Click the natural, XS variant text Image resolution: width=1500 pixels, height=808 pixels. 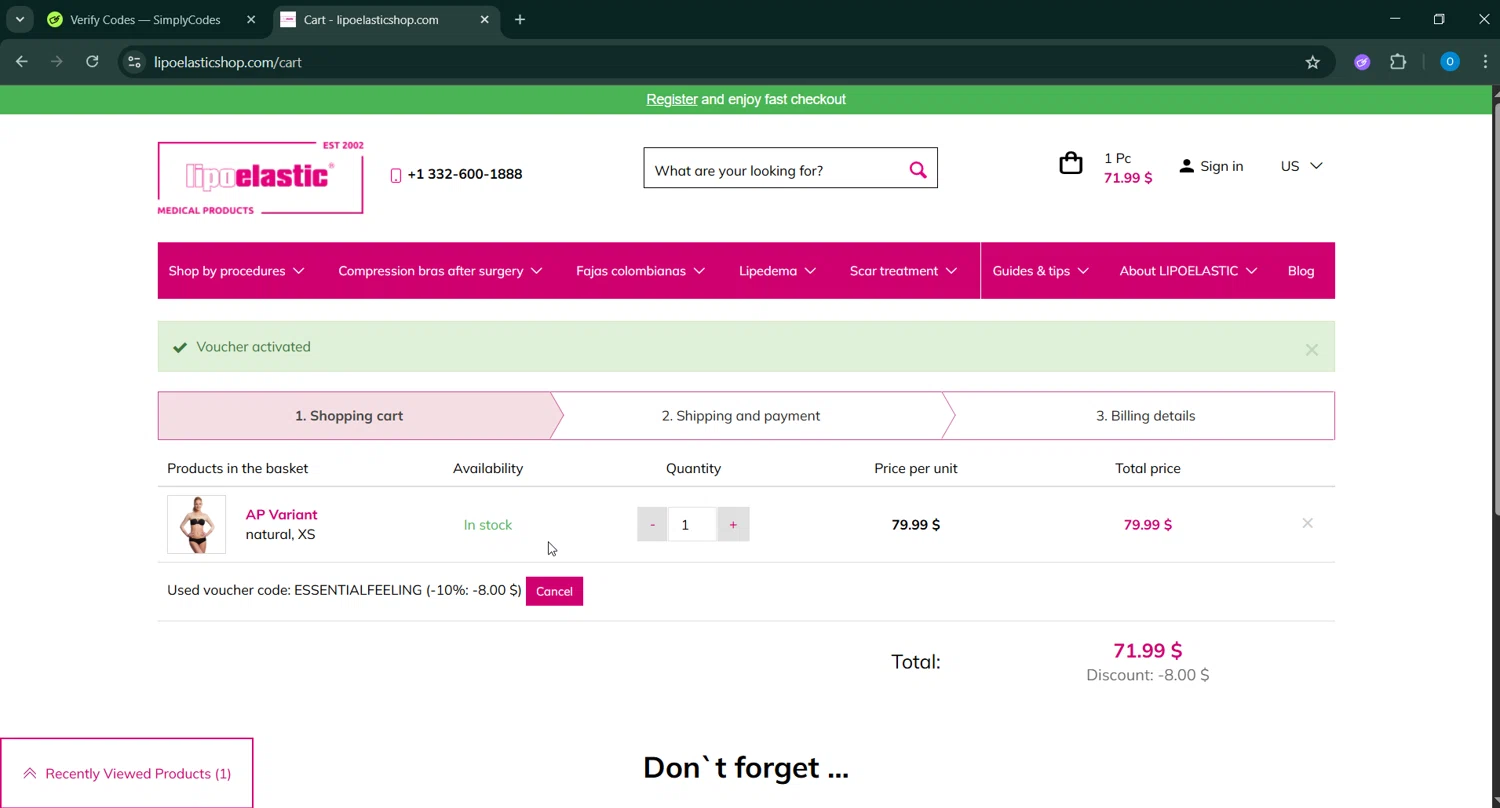280,534
